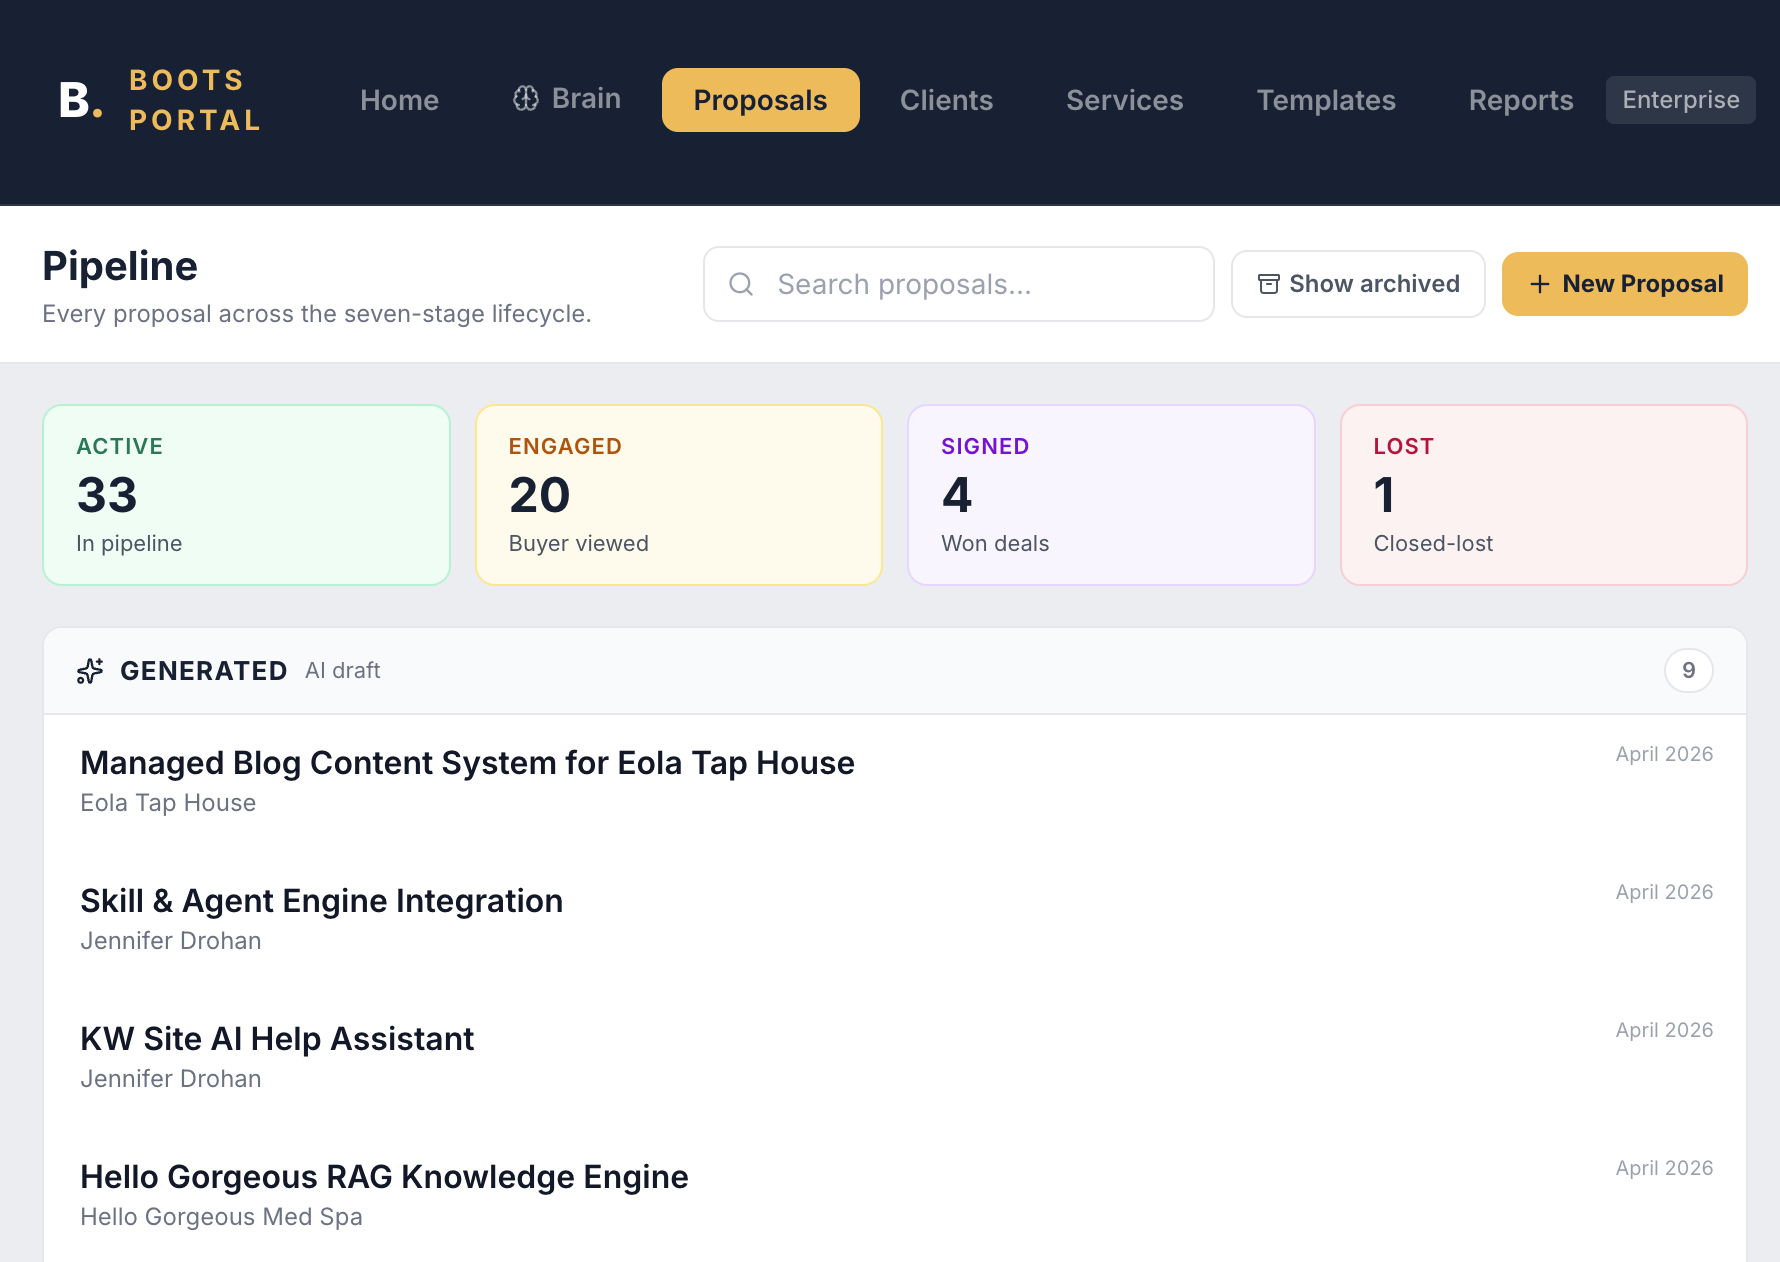Click the search magnifier icon
The width and height of the screenshot is (1780, 1262).
point(741,284)
